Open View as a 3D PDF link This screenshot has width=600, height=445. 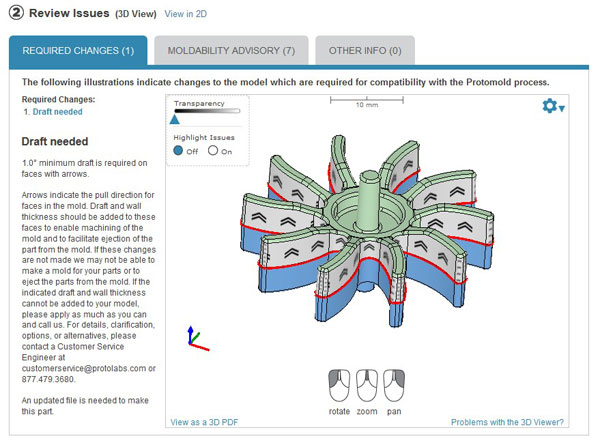tap(204, 422)
